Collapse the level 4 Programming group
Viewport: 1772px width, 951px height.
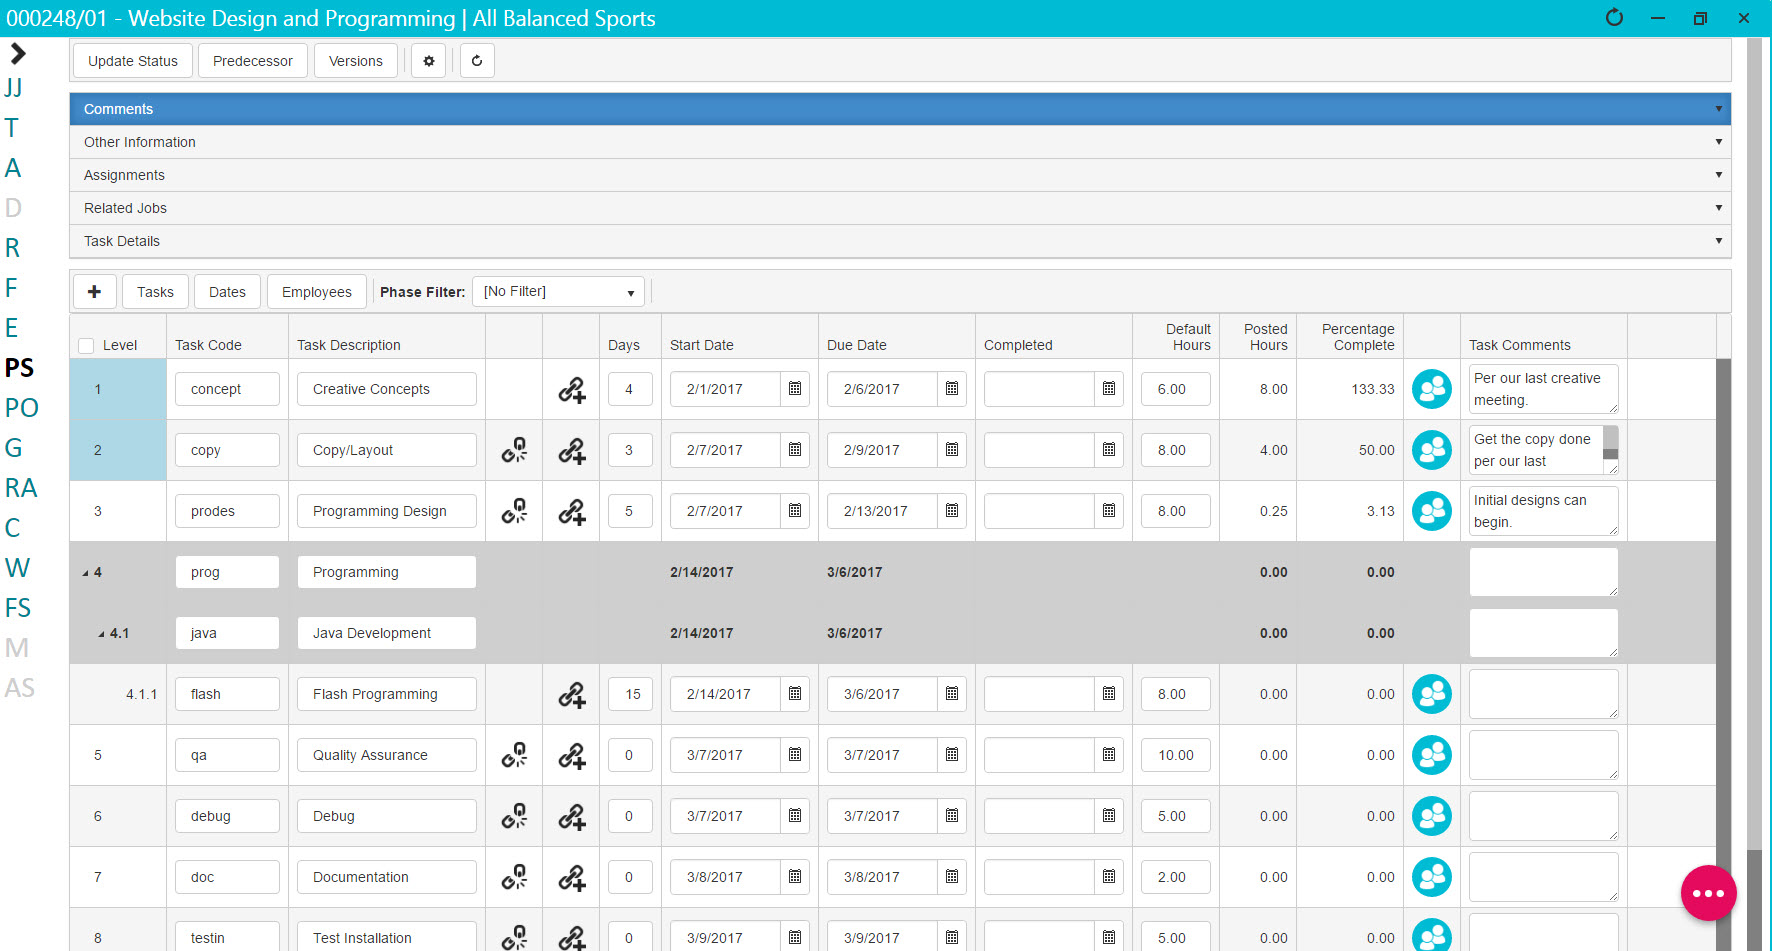(86, 573)
